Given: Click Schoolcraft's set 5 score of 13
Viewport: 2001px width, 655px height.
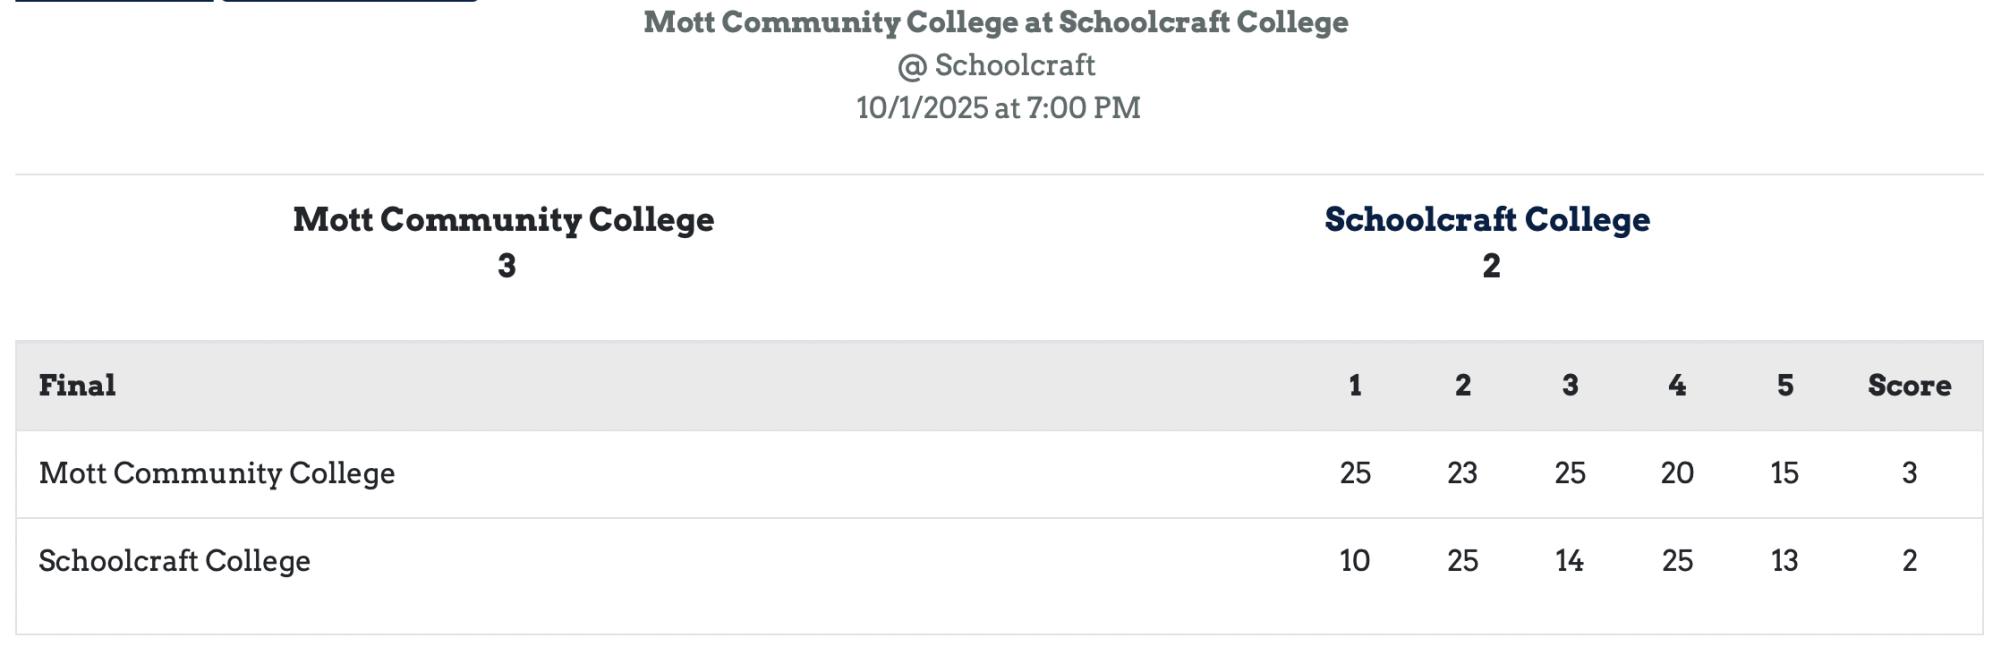Looking at the screenshot, I should (1785, 561).
